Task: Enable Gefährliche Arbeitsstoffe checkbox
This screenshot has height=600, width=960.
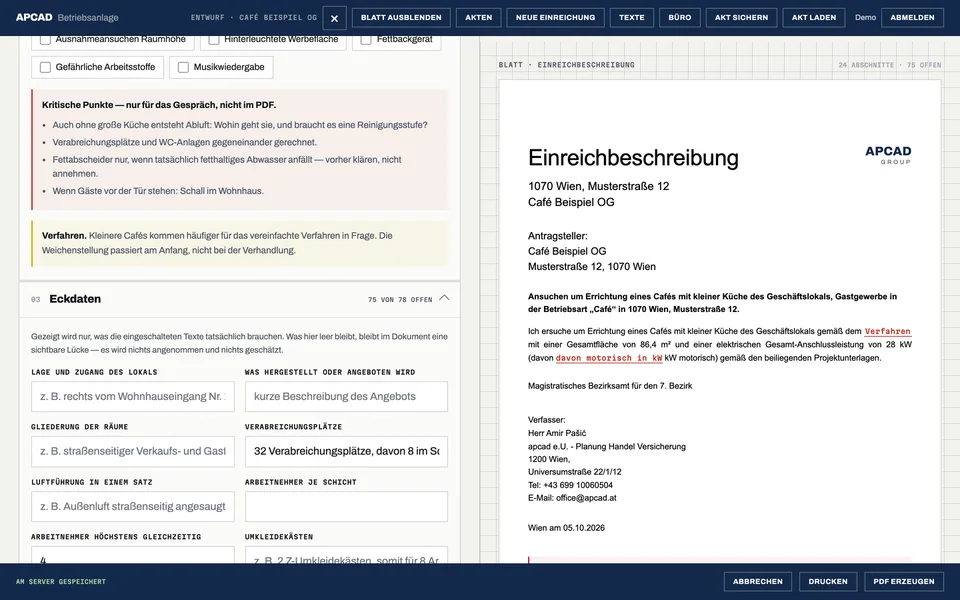Action: pyautogui.click(x=45, y=67)
